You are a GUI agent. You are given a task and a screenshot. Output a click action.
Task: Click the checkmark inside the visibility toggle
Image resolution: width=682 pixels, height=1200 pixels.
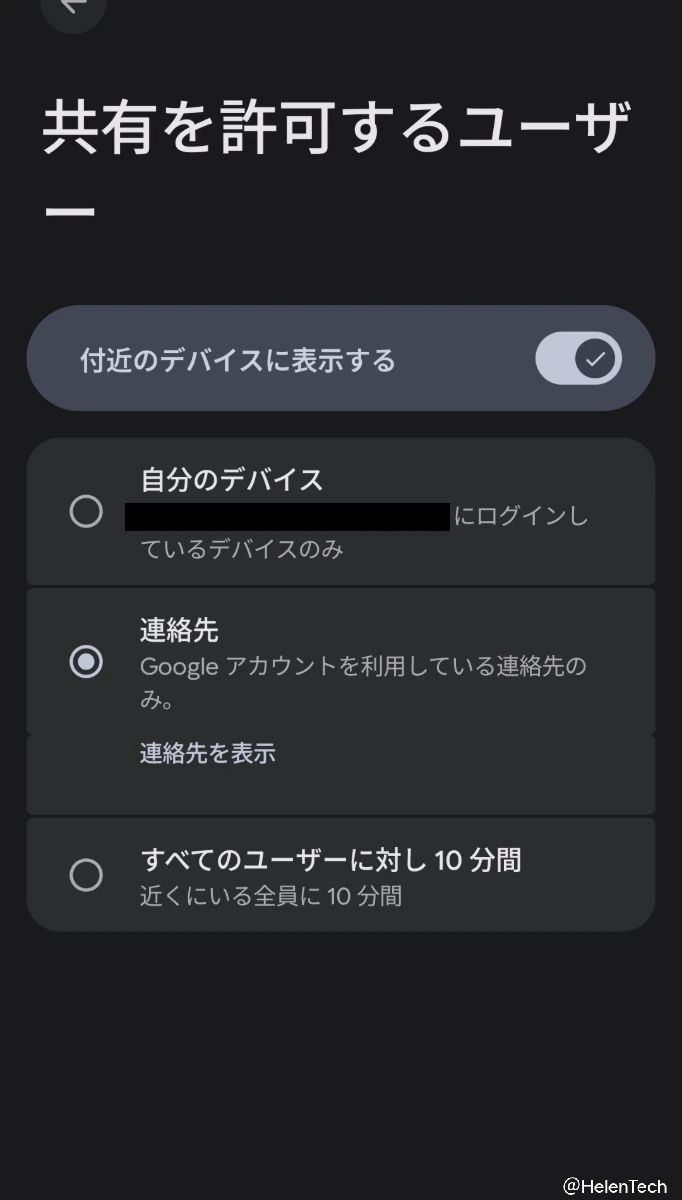point(594,357)
